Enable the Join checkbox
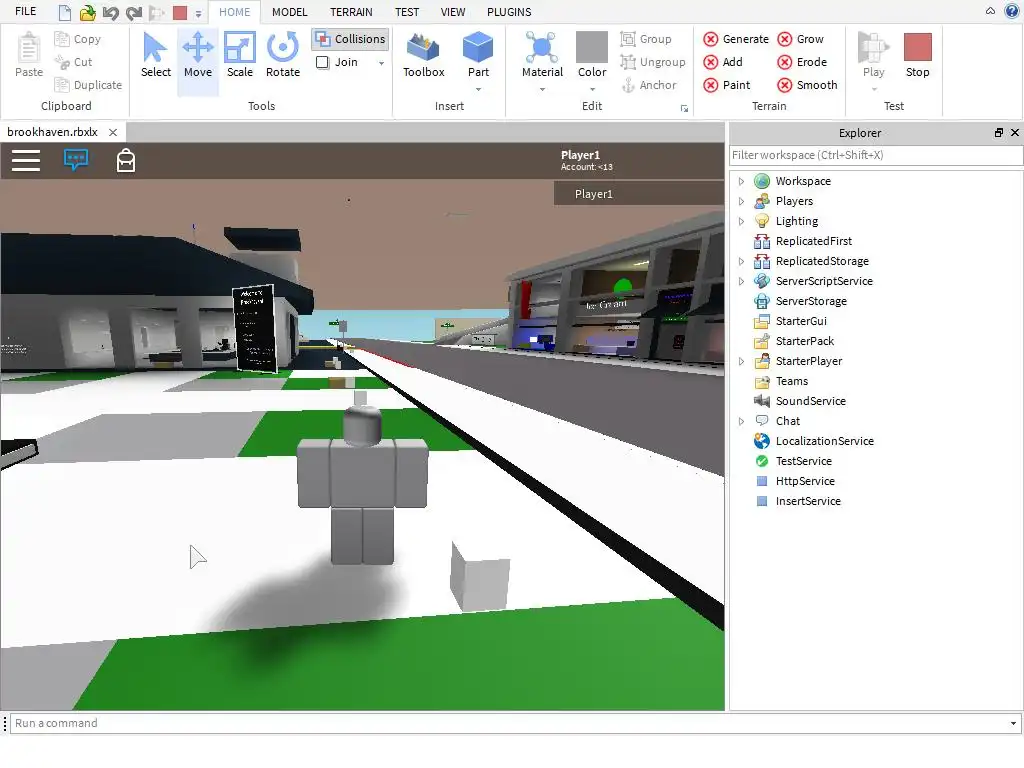The image size is (1024, 768). click(x=322, y=62)
